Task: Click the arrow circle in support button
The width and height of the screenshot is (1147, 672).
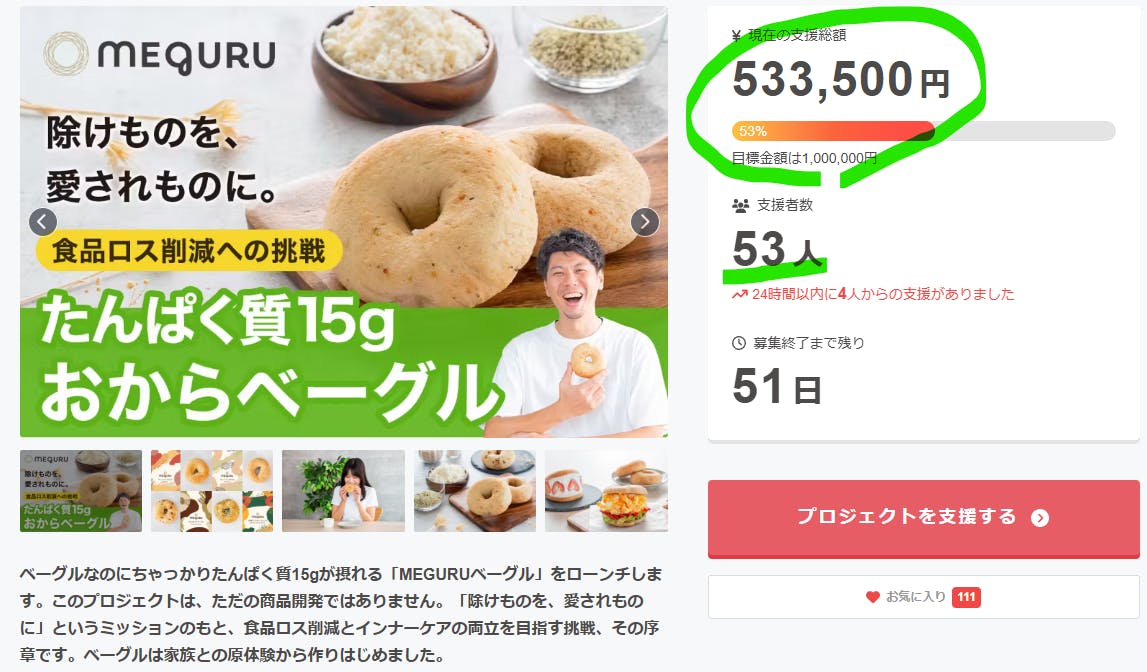Action: pyautogui.click(x=1039, y=518)
